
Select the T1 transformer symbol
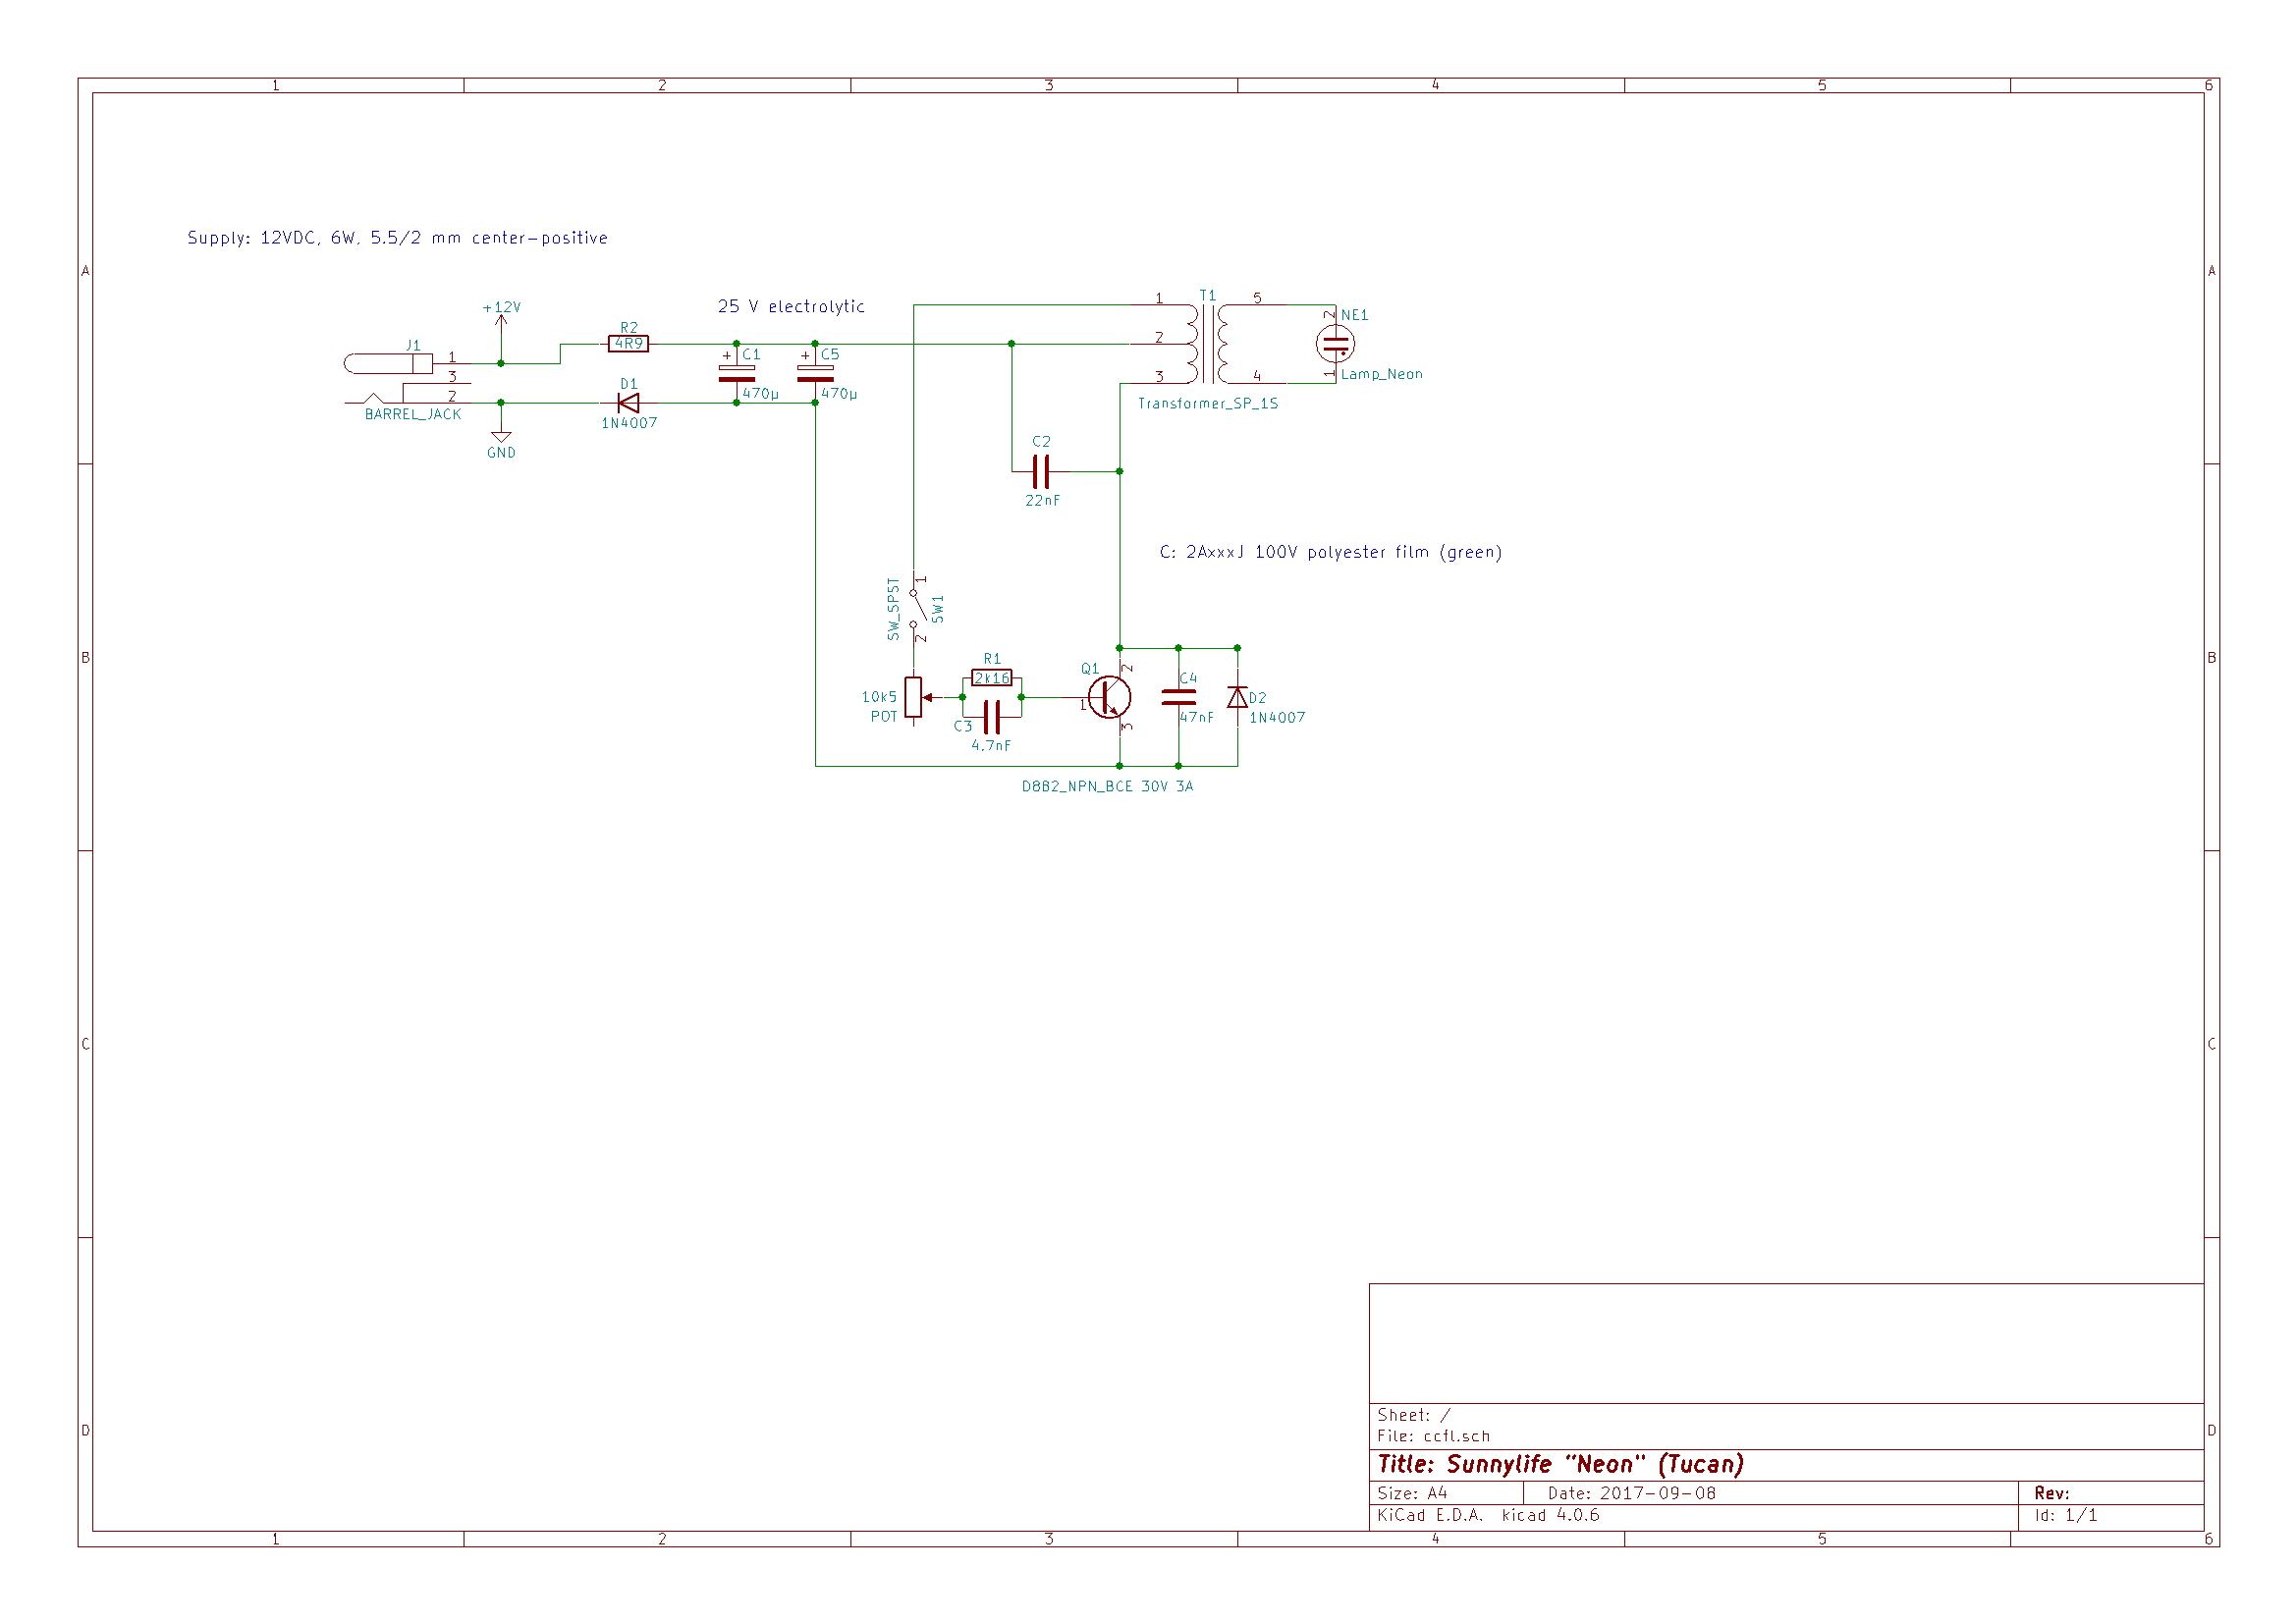[1208, 344]
